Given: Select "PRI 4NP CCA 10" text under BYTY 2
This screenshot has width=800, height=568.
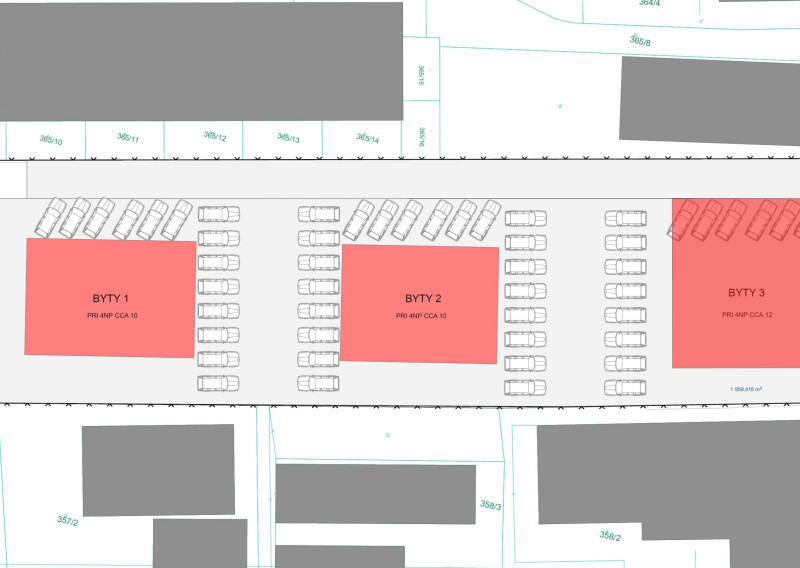Looking at the screenshot, I should [x=421, y=316].
